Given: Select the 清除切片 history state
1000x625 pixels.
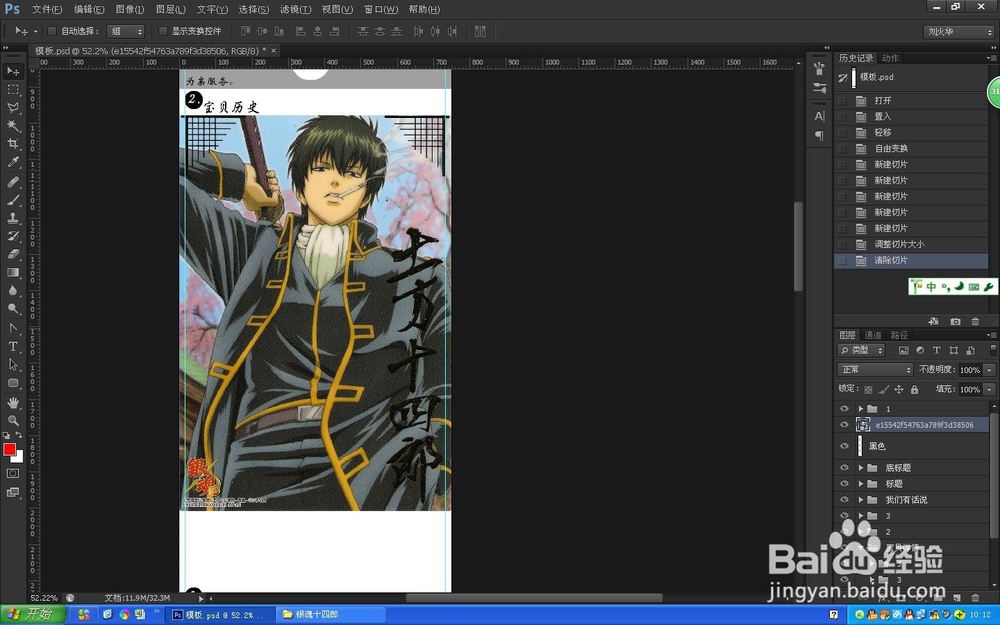Looking at the screenshot, I should 911,260.
